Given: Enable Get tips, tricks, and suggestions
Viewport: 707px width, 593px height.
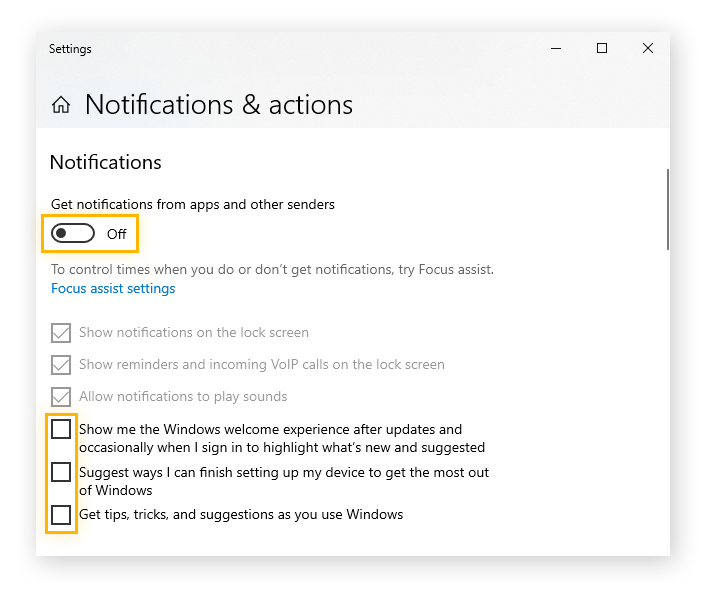Looking at the screenshot, I should (x=61, y=515).
